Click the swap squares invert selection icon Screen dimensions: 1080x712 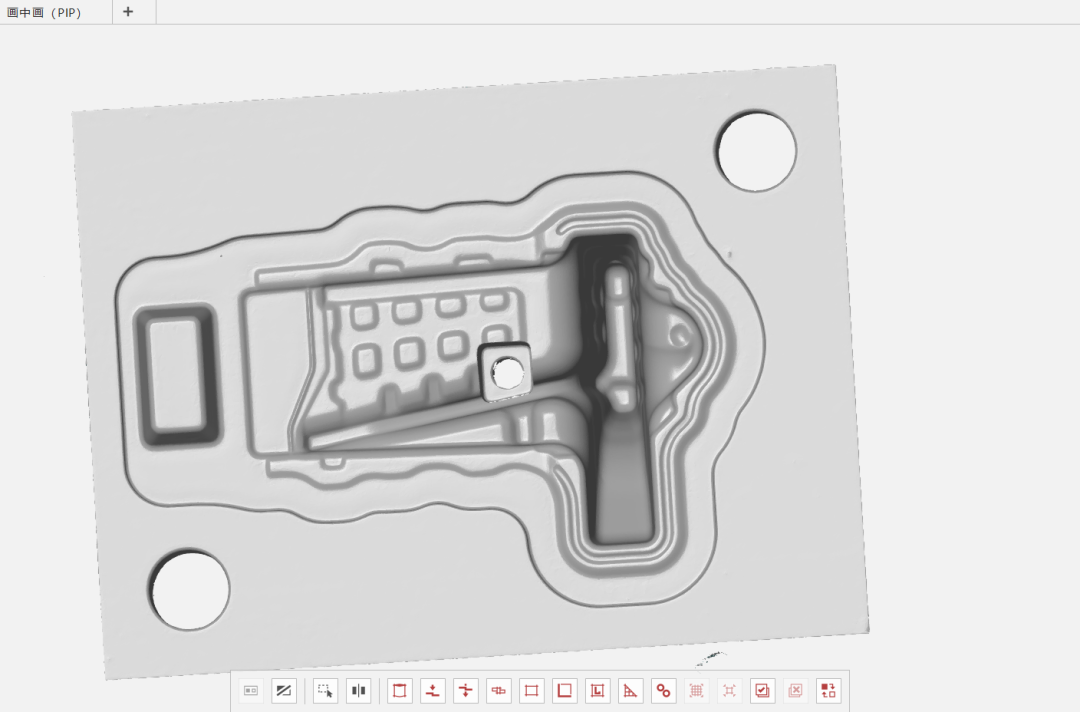click(x=829, y=691)
